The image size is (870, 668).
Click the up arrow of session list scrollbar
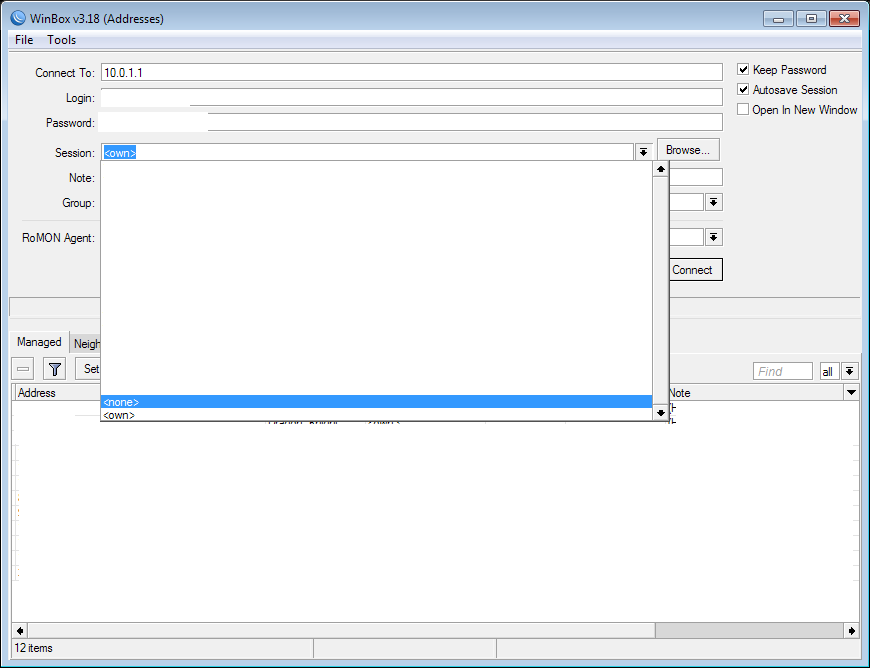(x=660, y=169)
